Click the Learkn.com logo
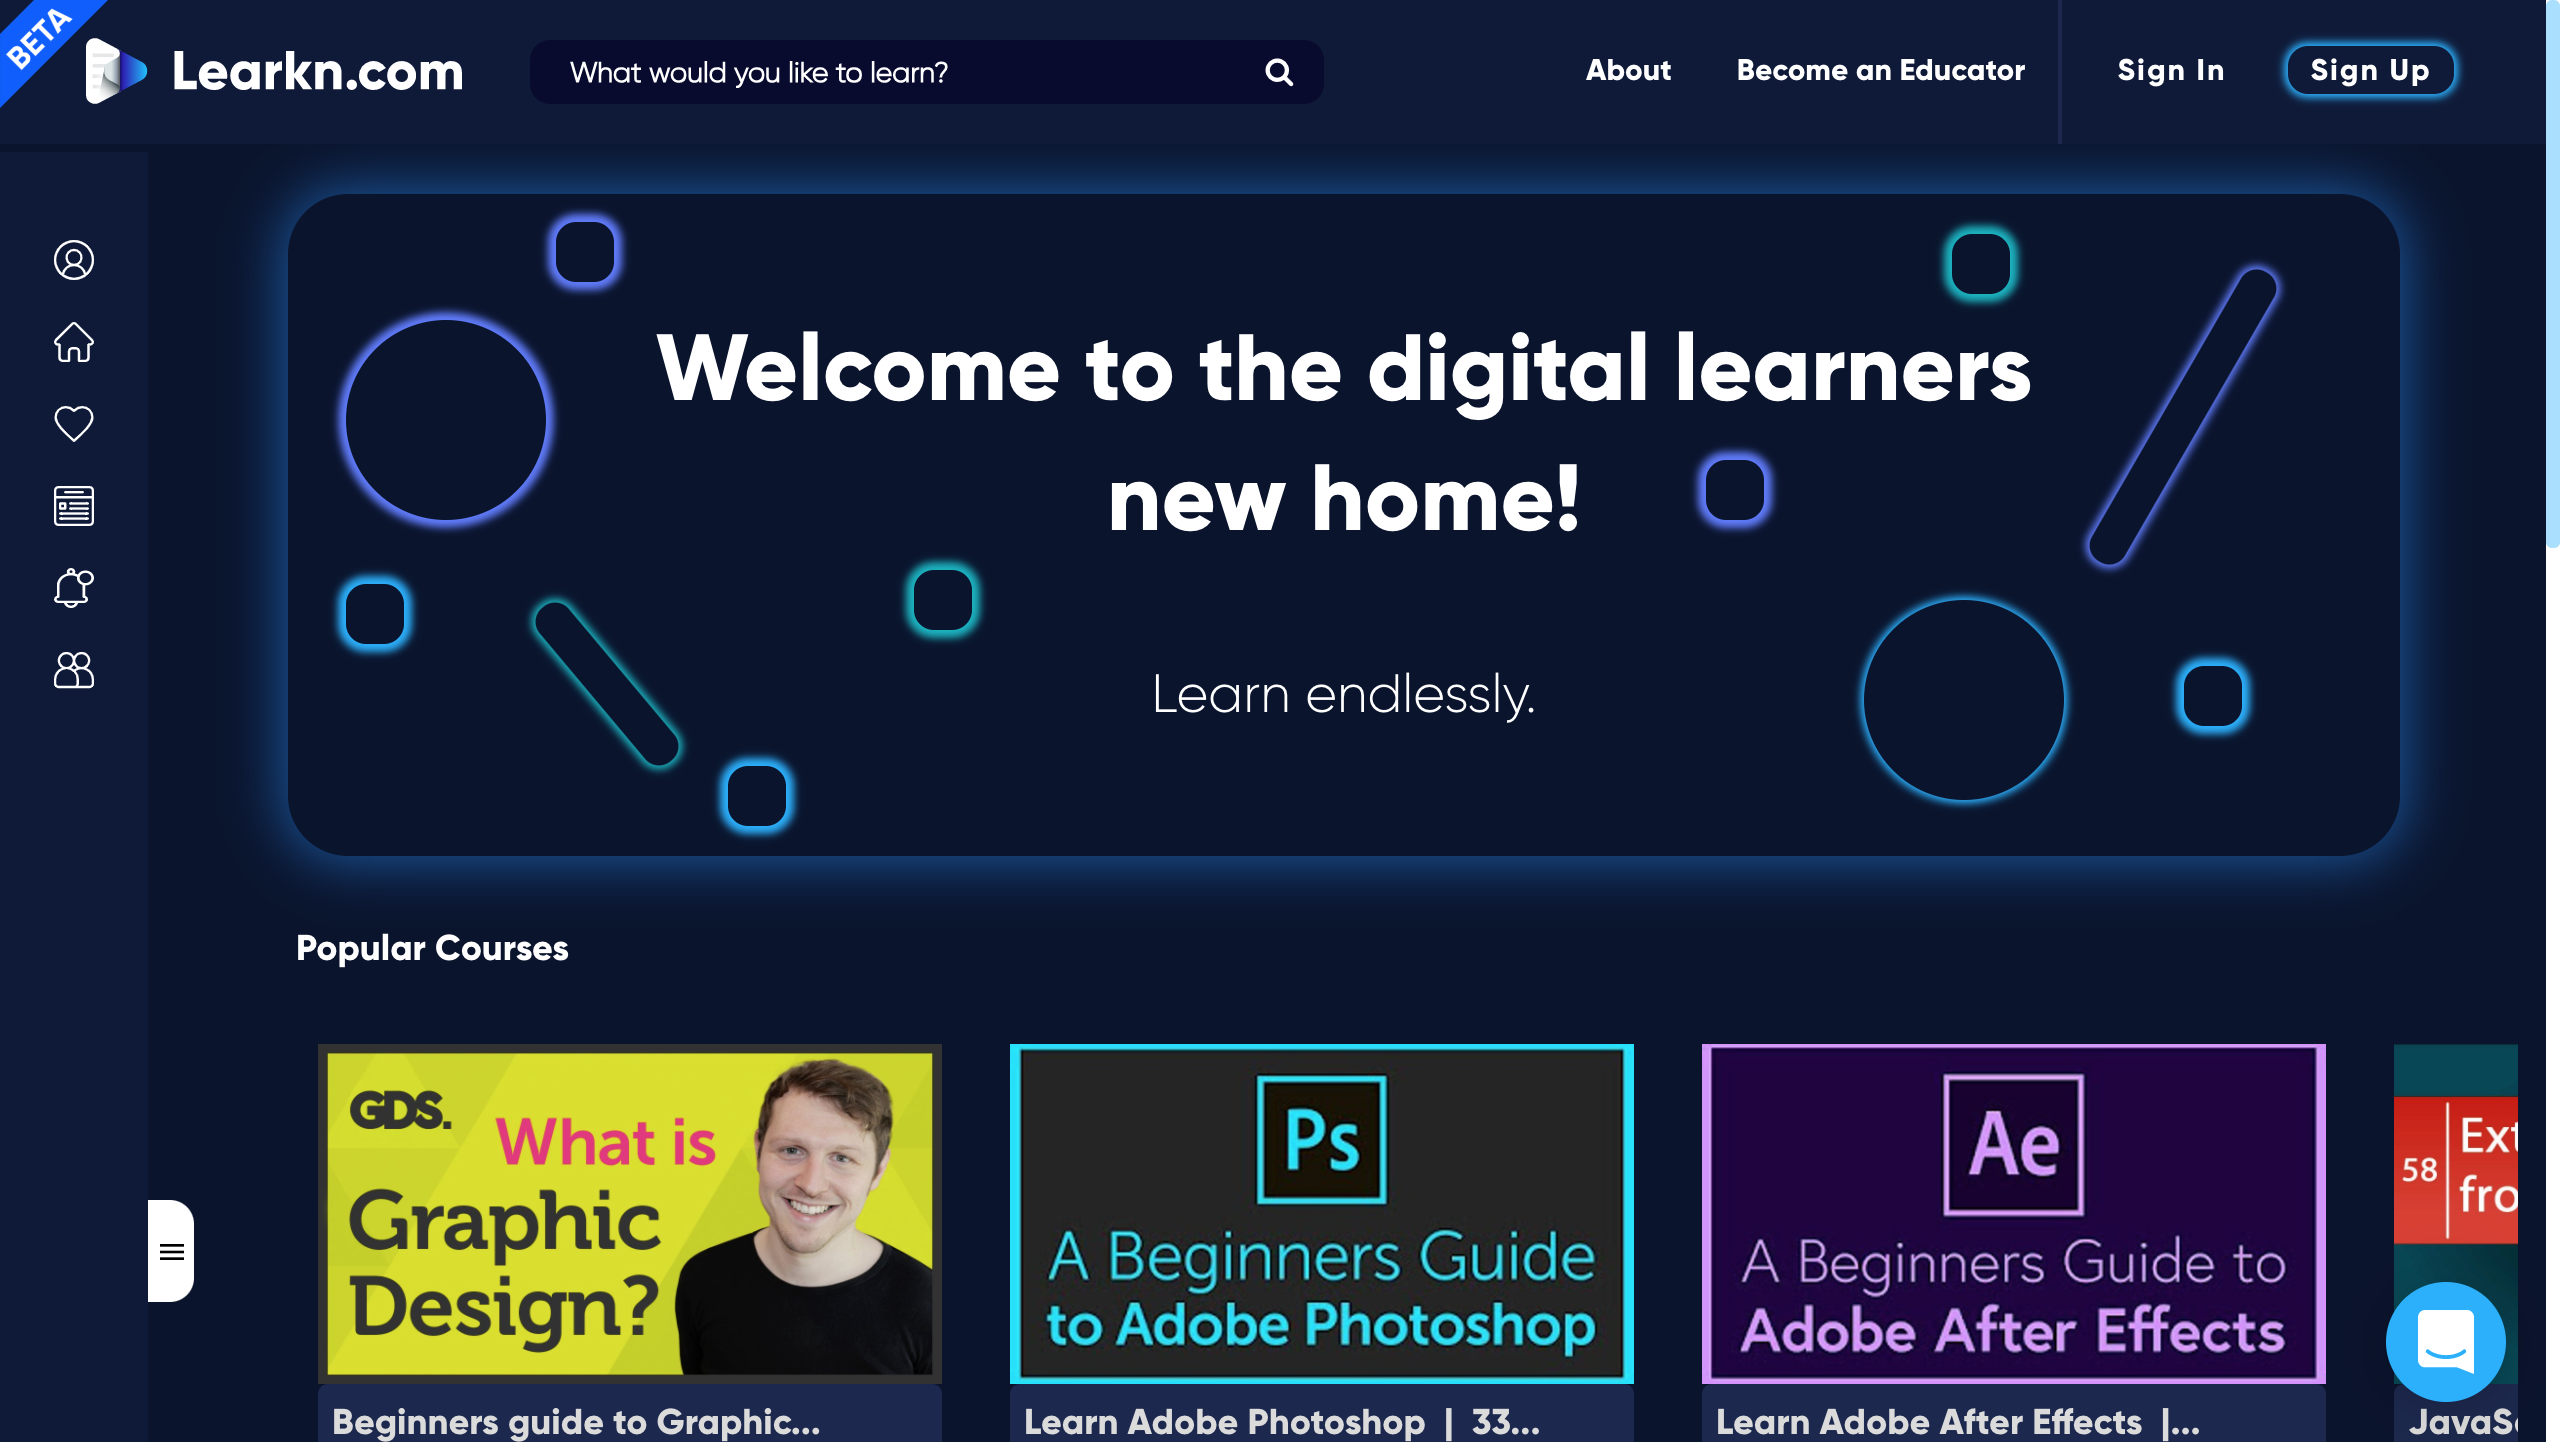Viewport: 2560px width, 1442px height. [275, 71]
